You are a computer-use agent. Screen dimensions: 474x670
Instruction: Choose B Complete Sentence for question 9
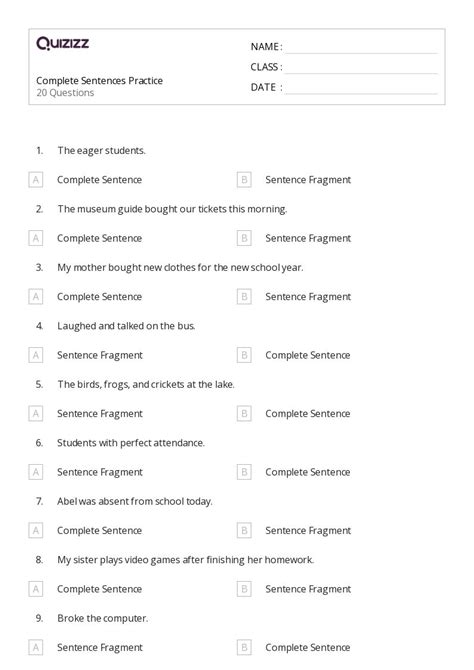click(244, 648)
